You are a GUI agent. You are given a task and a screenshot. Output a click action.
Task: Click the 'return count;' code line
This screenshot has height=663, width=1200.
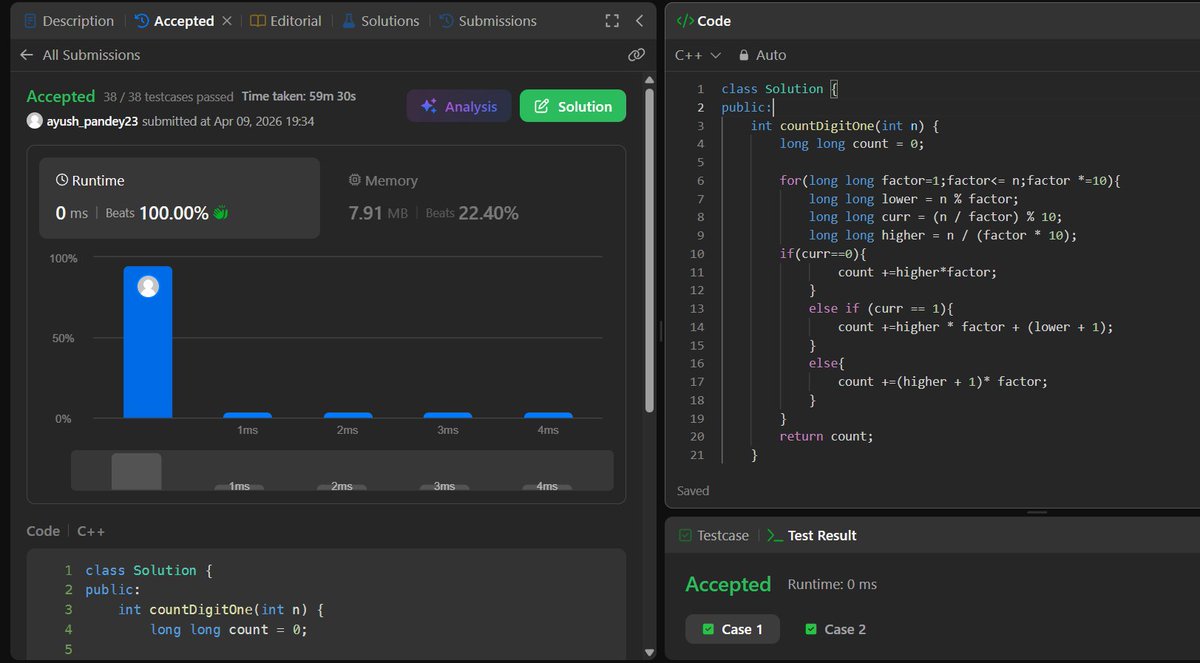(x=826, y=436)
